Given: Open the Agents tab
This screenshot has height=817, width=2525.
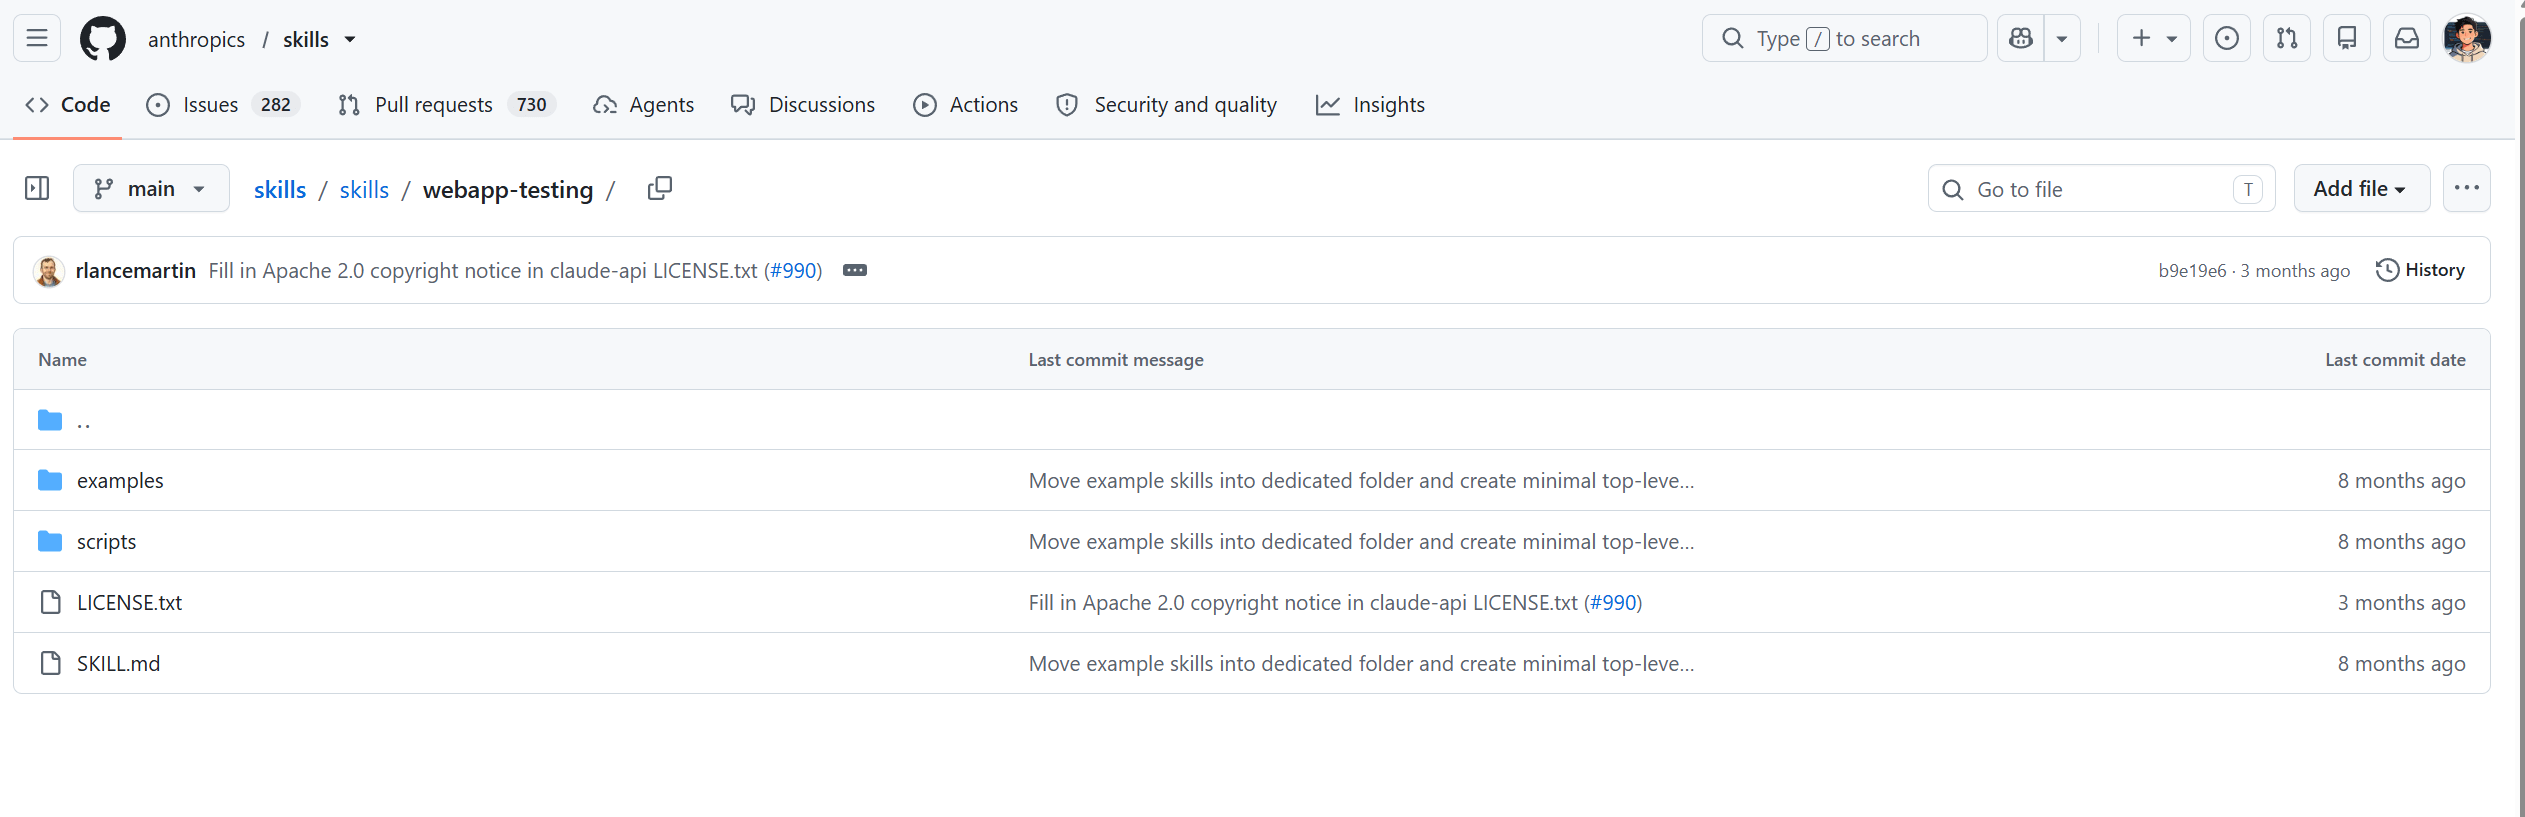Looking at the screenshot, I should click(x=643, y=105).
